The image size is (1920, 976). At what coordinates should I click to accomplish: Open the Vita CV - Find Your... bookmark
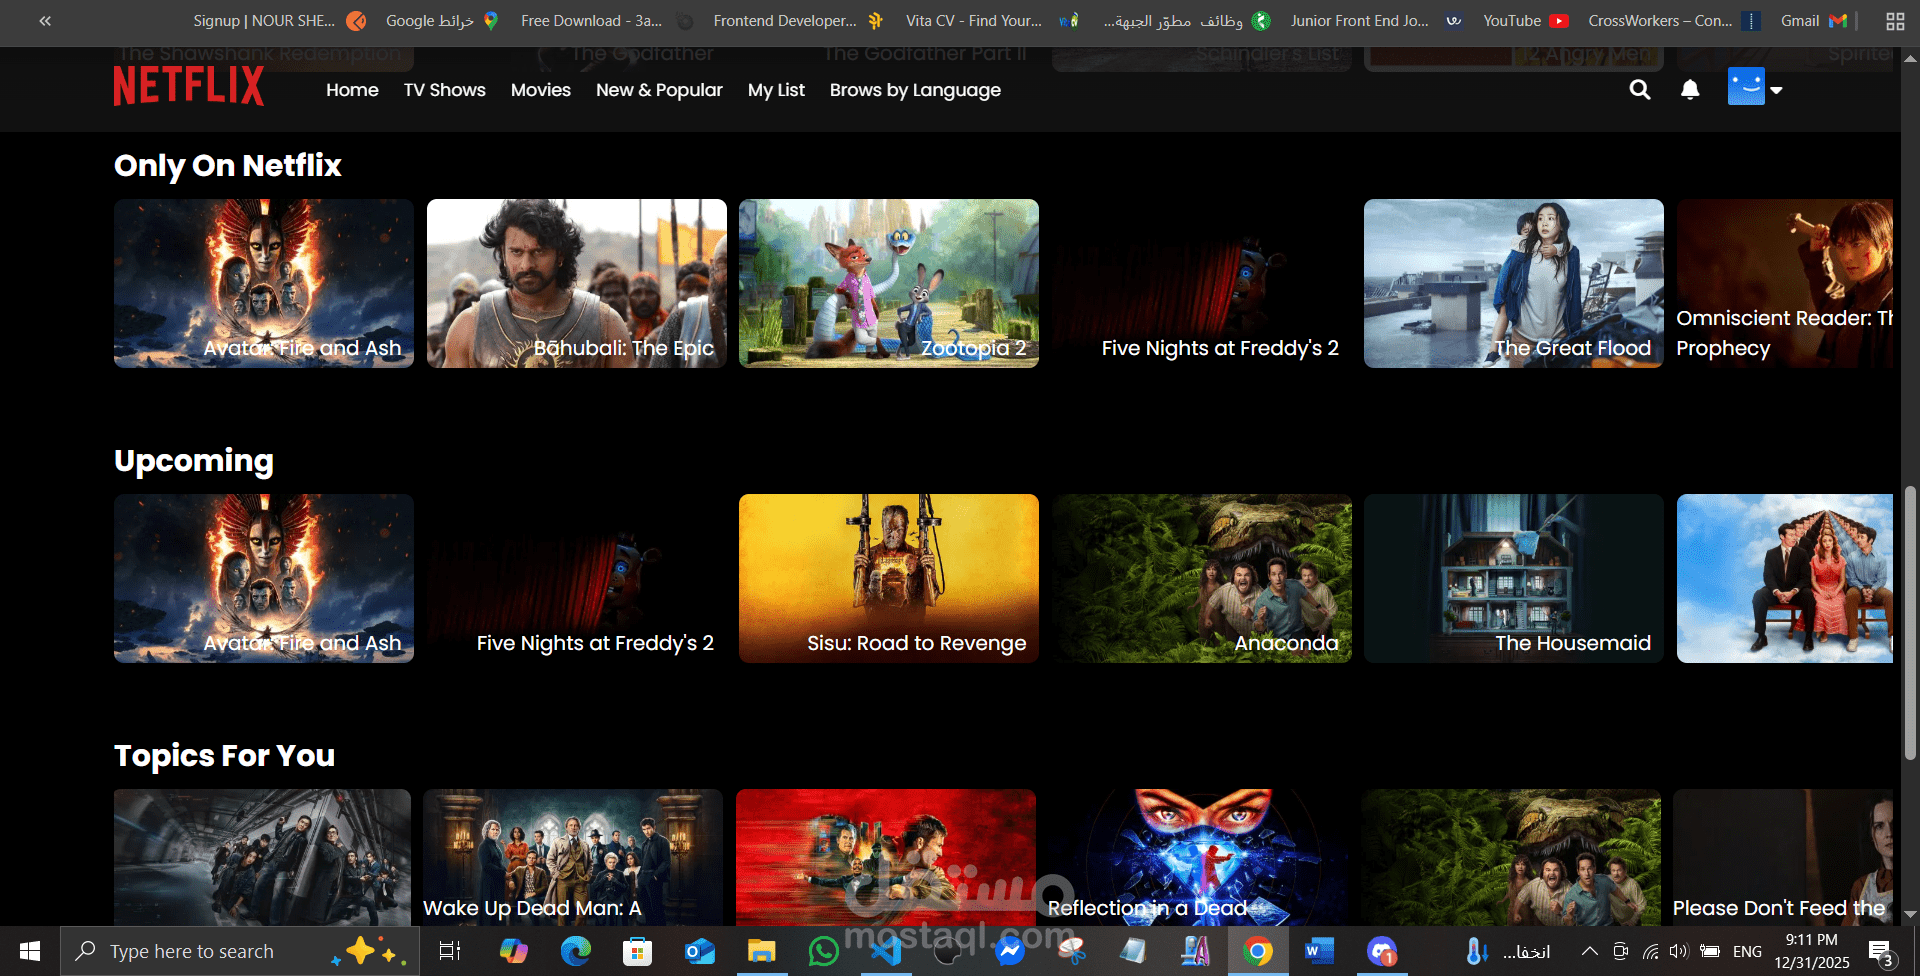[991, 20]
